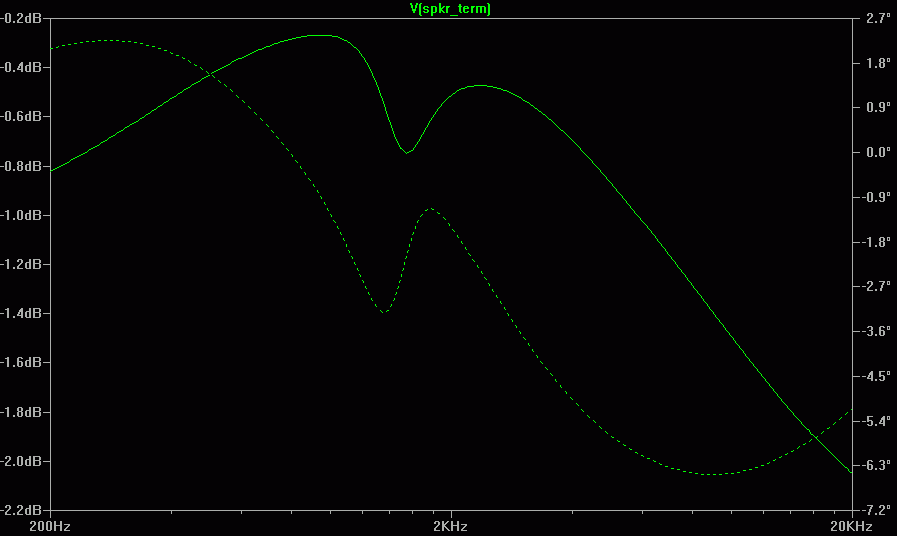Click the -0.4dB left axis label
Screen dimensions: 897x536
coord(21,68)
